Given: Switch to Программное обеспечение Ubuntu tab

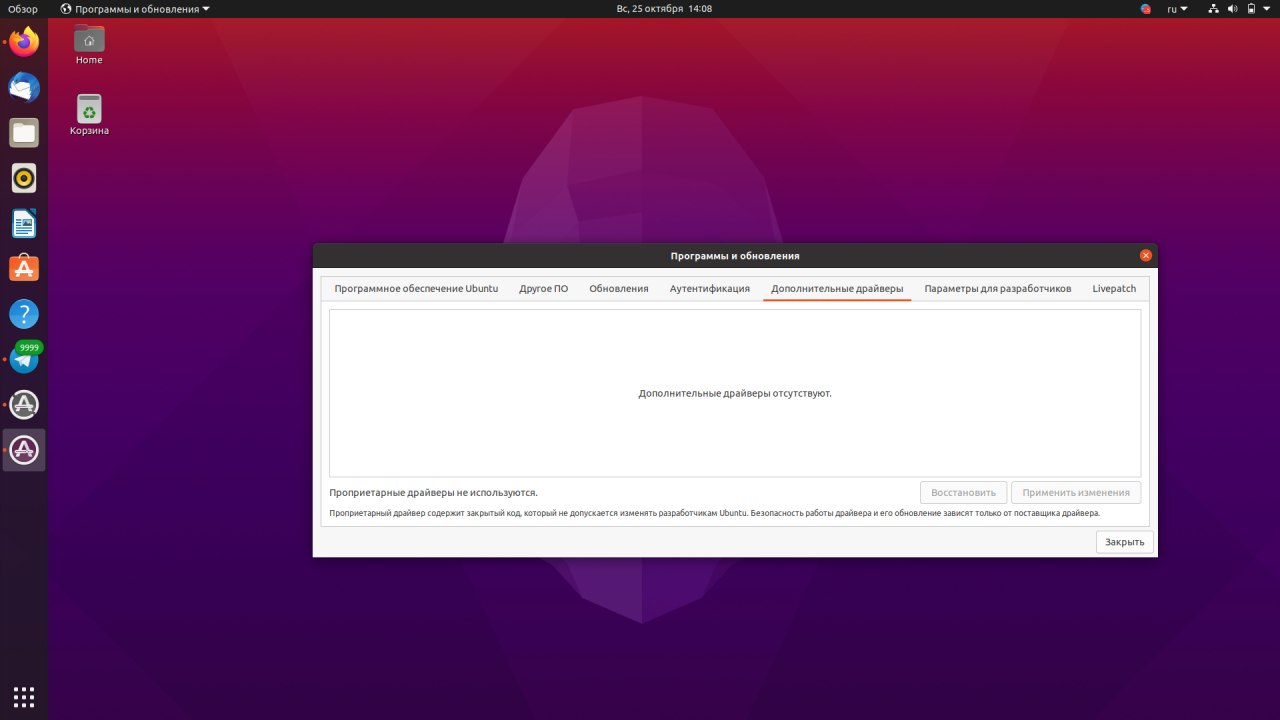Looking at the screenshot, I should [416, 289].
